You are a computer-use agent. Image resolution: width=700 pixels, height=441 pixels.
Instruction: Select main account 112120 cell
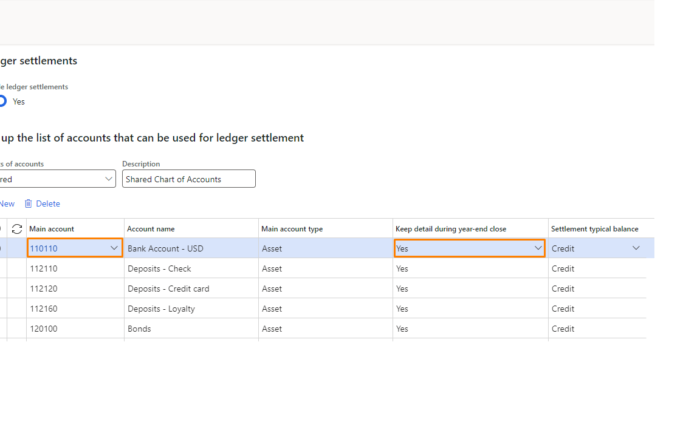75,288
